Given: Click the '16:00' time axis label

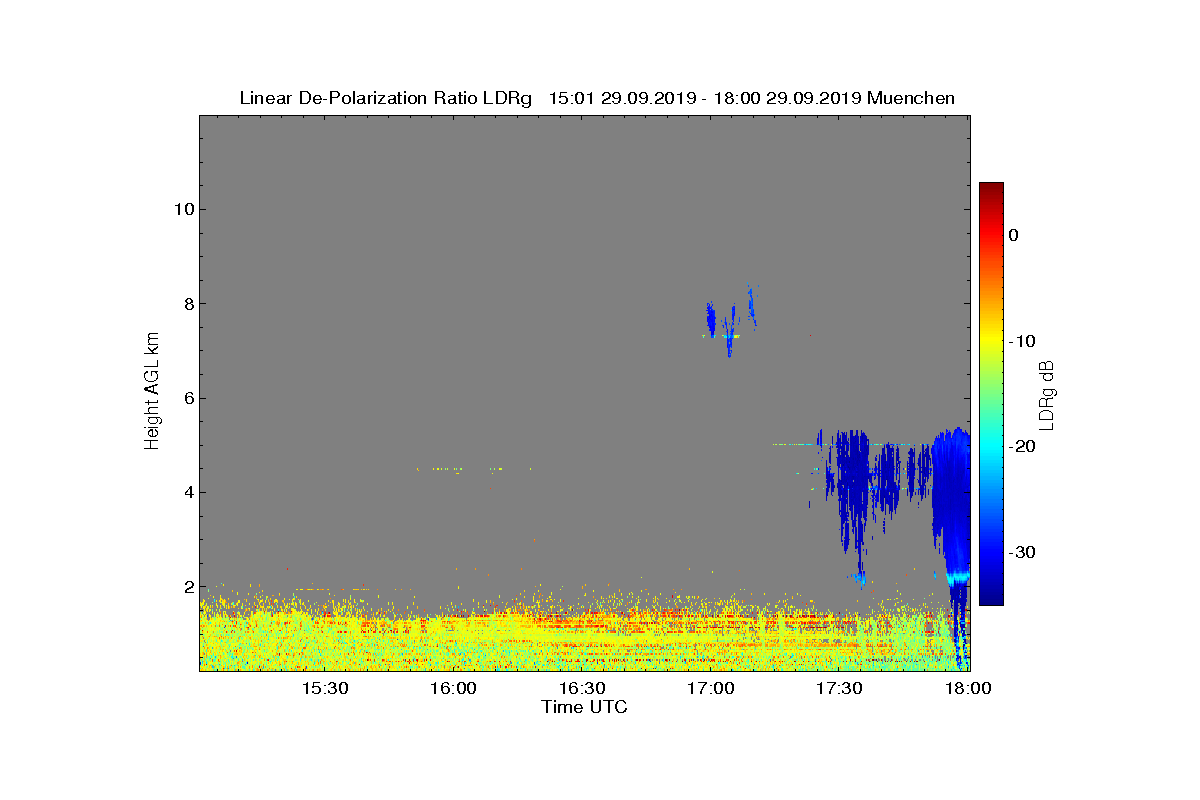Looking at the screenshot, I should pyautogui.click(x=453, y=689).
